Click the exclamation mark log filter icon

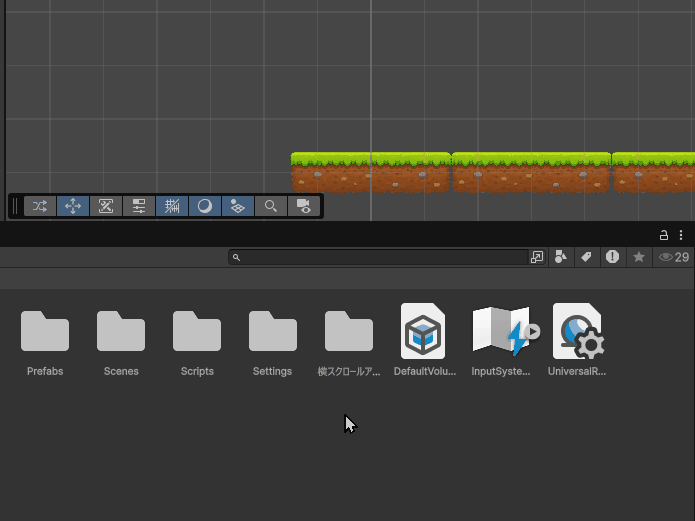coord(613,257)
